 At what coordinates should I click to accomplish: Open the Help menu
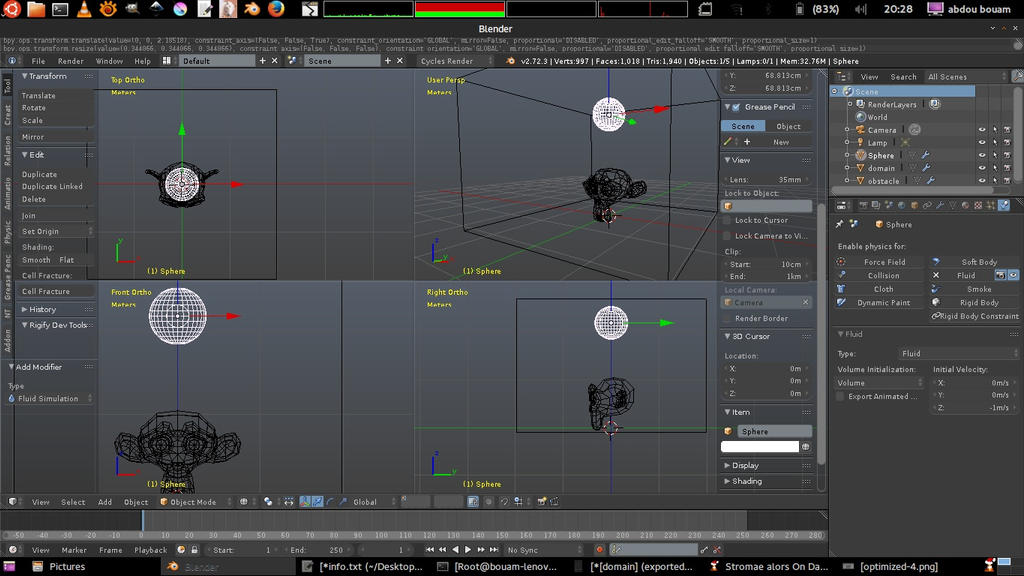coord(142,61)
